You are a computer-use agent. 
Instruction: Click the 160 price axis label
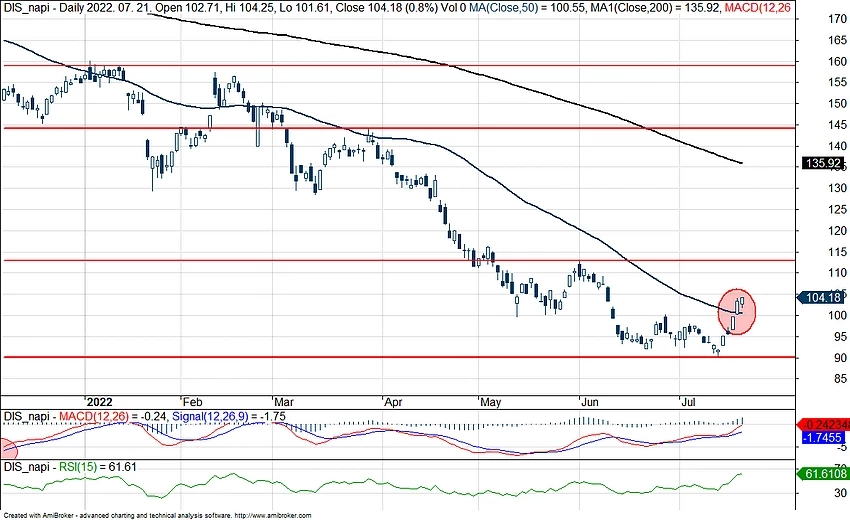(838, 61)
